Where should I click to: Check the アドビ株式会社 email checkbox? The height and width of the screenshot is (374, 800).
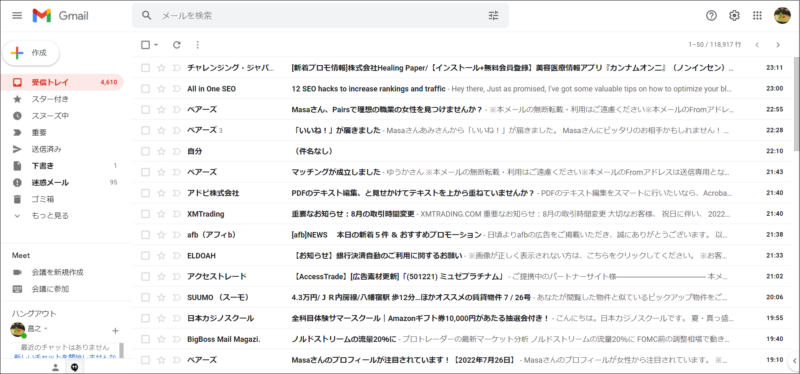point(145,193)
